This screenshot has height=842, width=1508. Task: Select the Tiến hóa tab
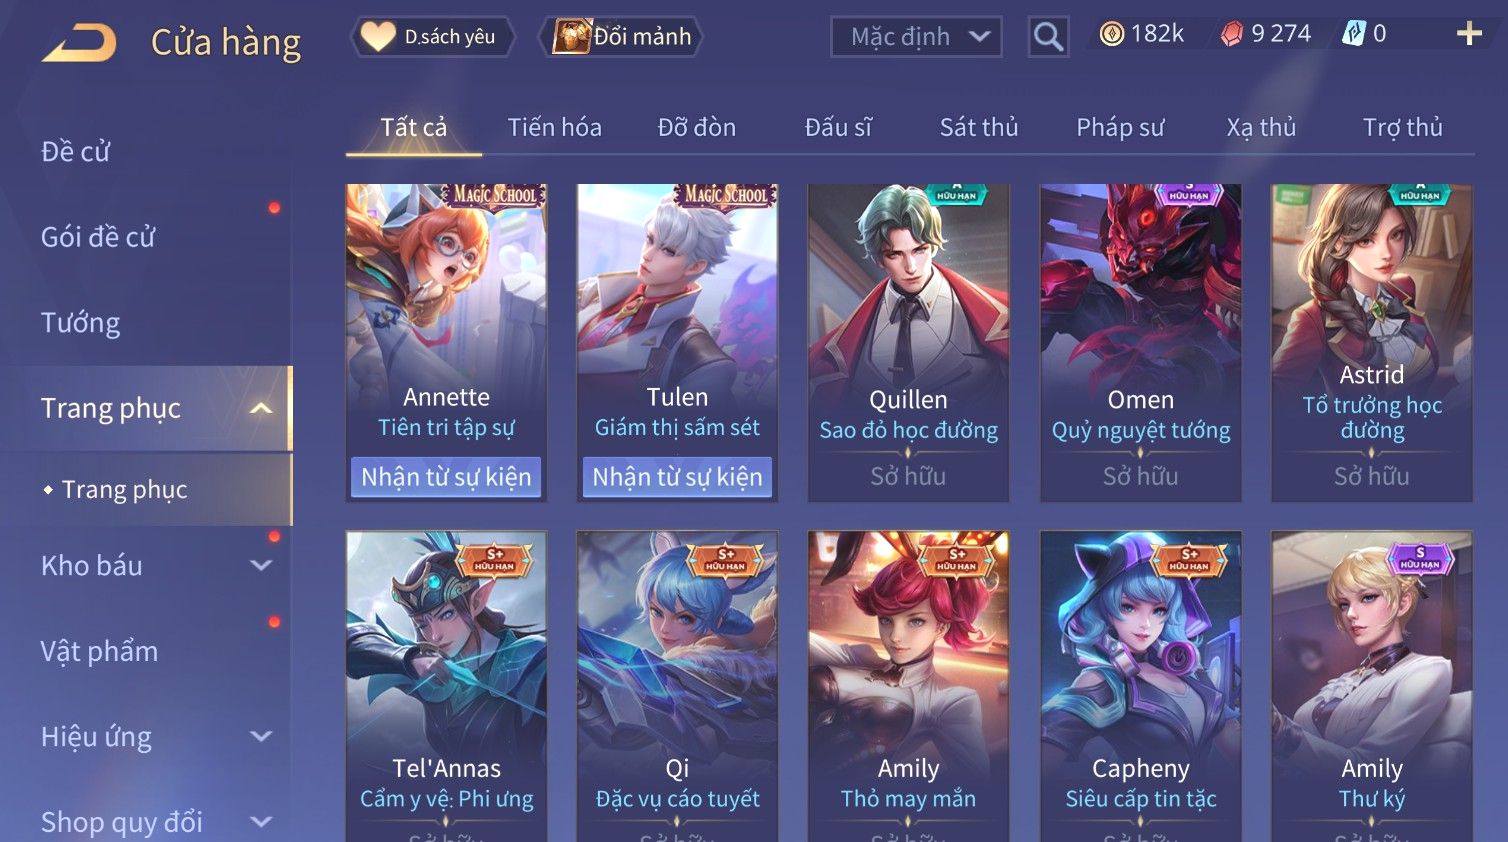pos(554,127)
